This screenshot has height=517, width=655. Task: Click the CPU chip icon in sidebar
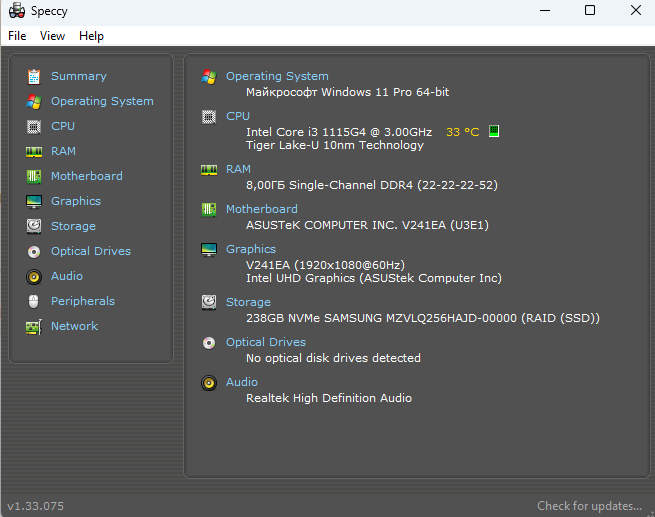pyautogui.click(x=34, y=126)
